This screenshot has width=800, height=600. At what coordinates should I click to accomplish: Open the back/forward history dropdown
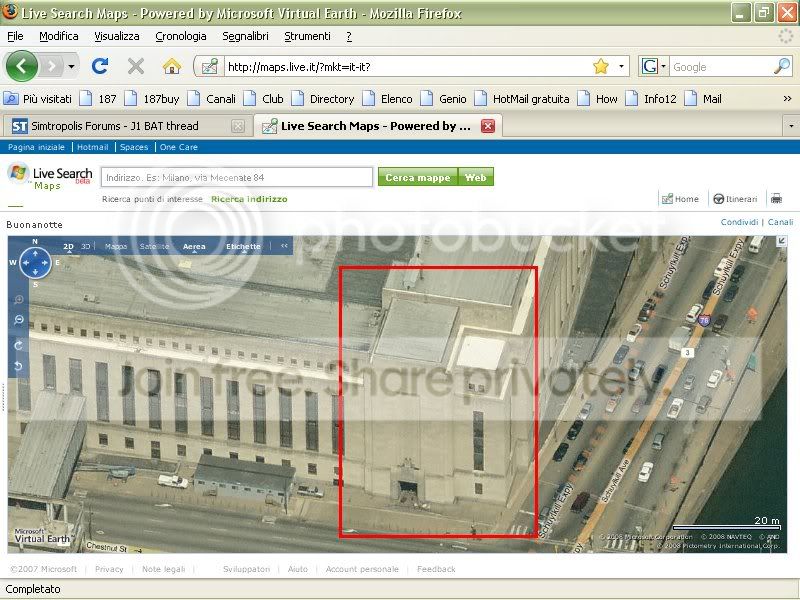click(x=71, y=66)
